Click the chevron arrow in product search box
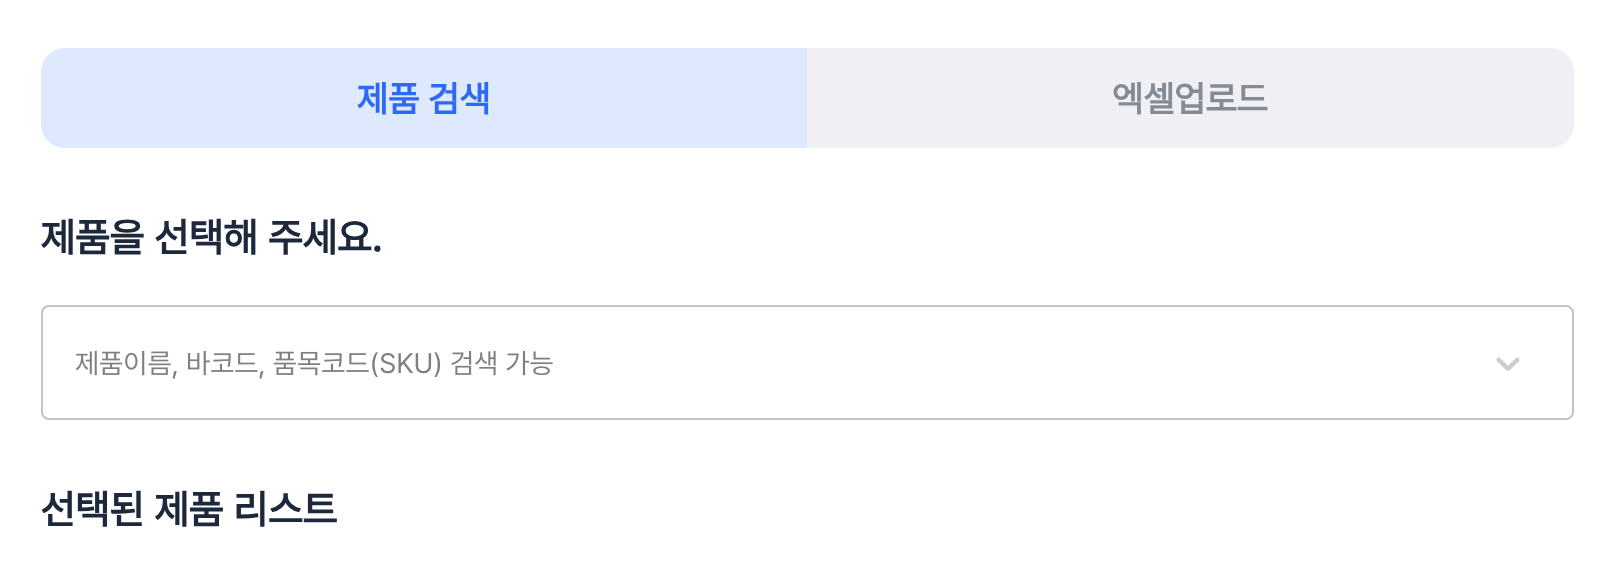The height and width of the screenshot is (582, 1618). 1507,363
